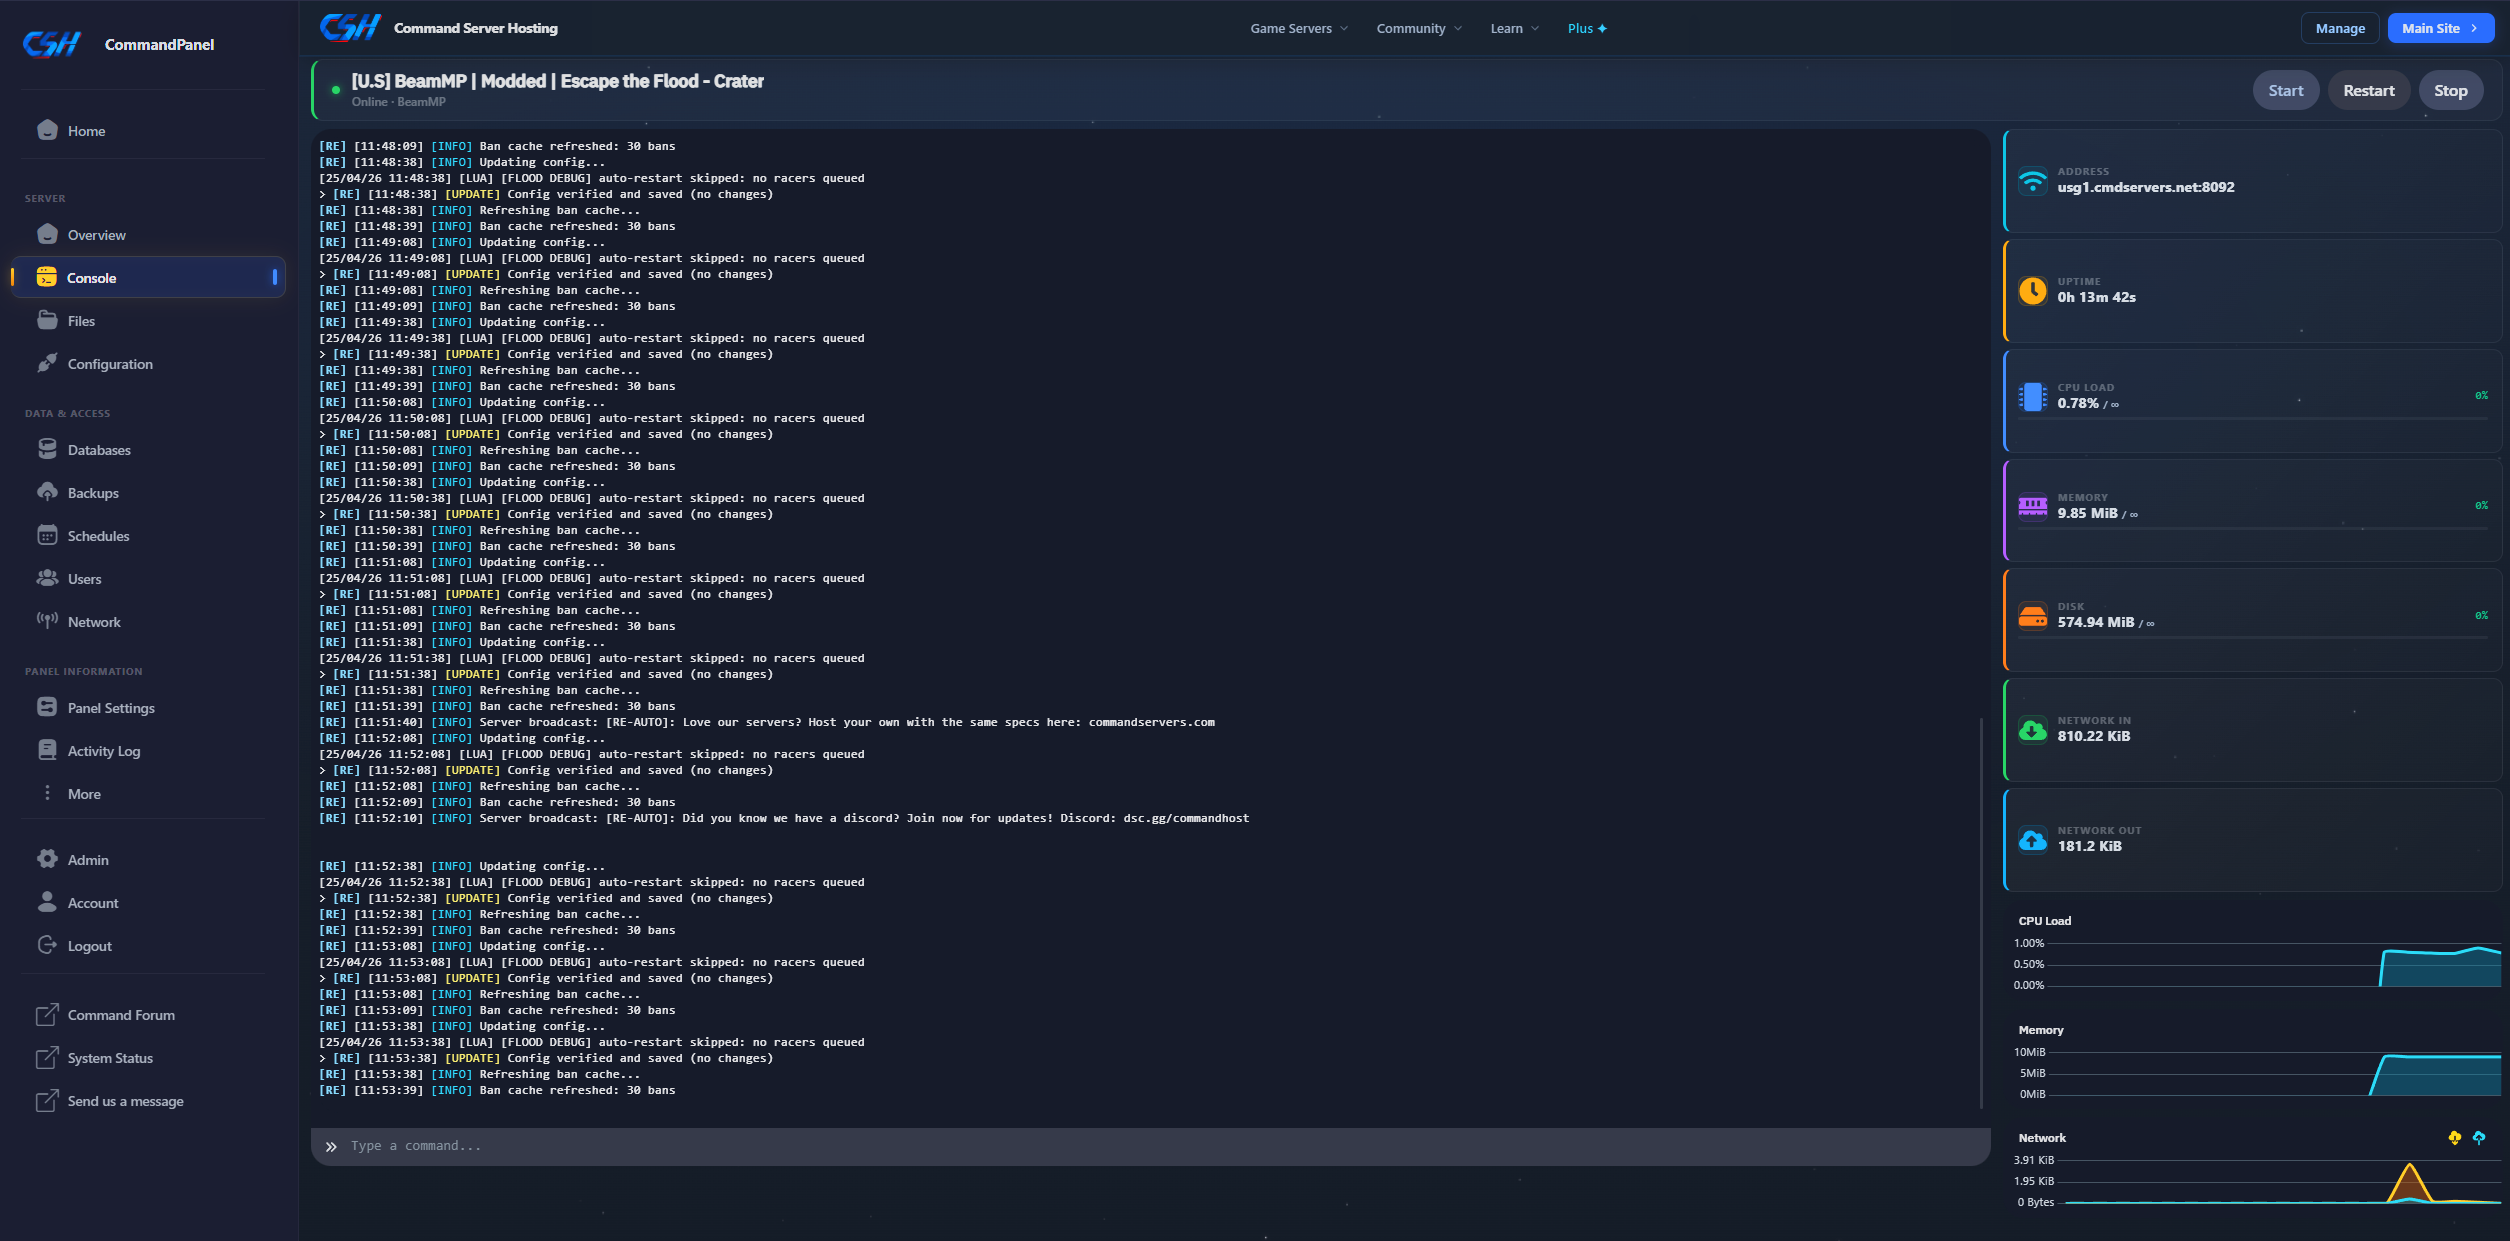Click the Uptime clock icon
This screenshot has height=1241, width=2510.
pyautogui.click(x=2032, y=291)
